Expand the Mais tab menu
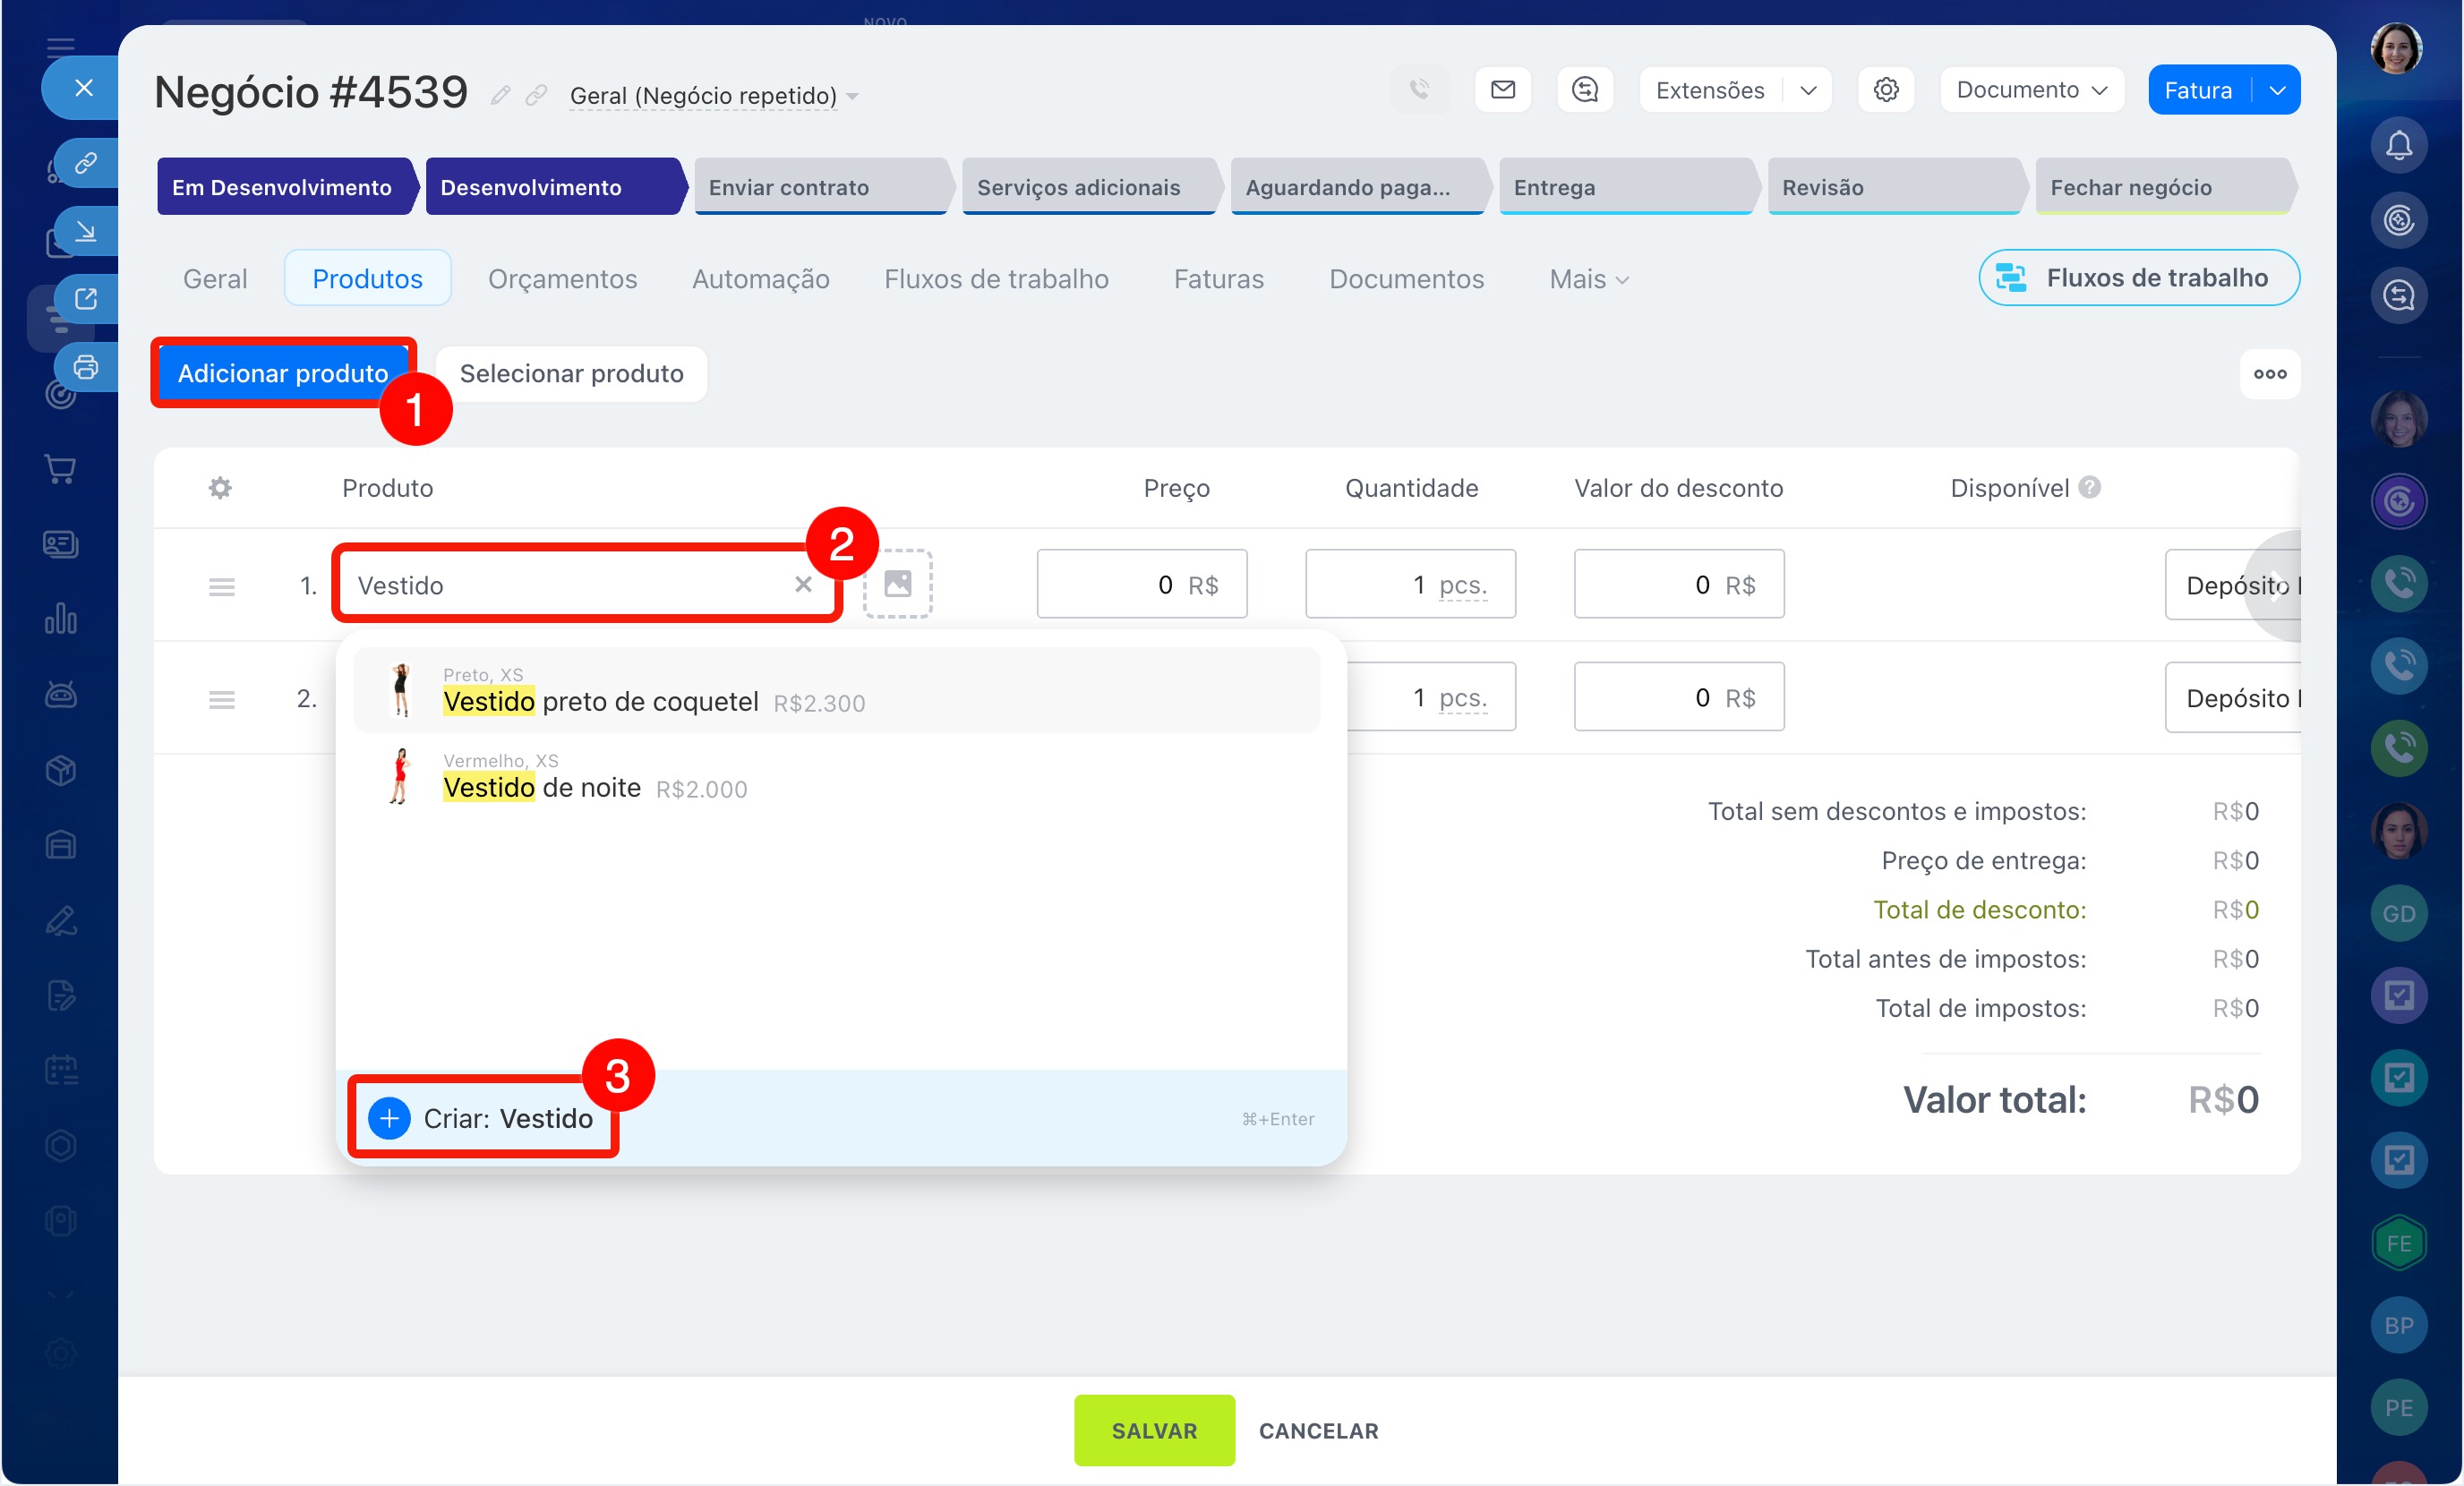This screenshot has width=2464, height=1486. [x=1588, y=279]
